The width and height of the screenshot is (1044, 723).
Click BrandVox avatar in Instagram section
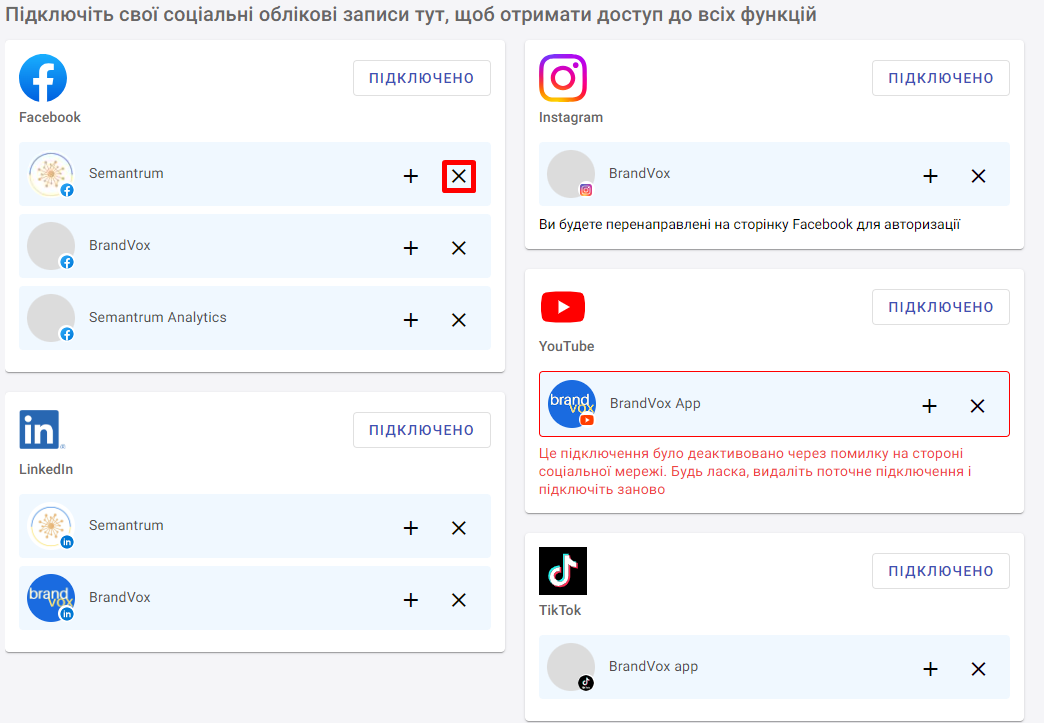point(571,174)
